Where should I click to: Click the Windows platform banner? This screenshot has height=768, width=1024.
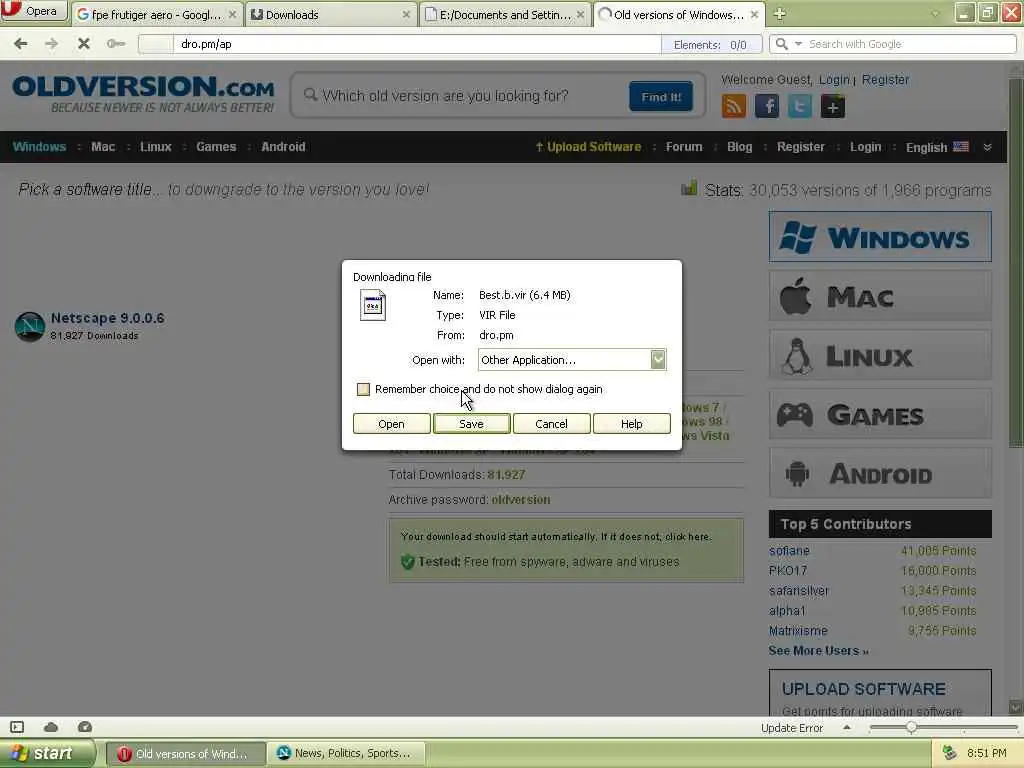pos(880,236)
